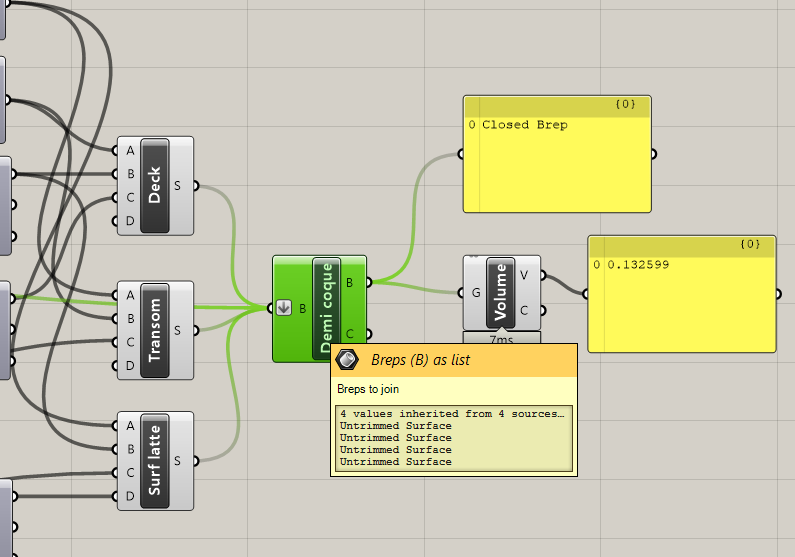Image resolution: width=795 pixels, height=557 pixels.
Task: Click input D of Surf latte component
Action: (x=130, y=496)
